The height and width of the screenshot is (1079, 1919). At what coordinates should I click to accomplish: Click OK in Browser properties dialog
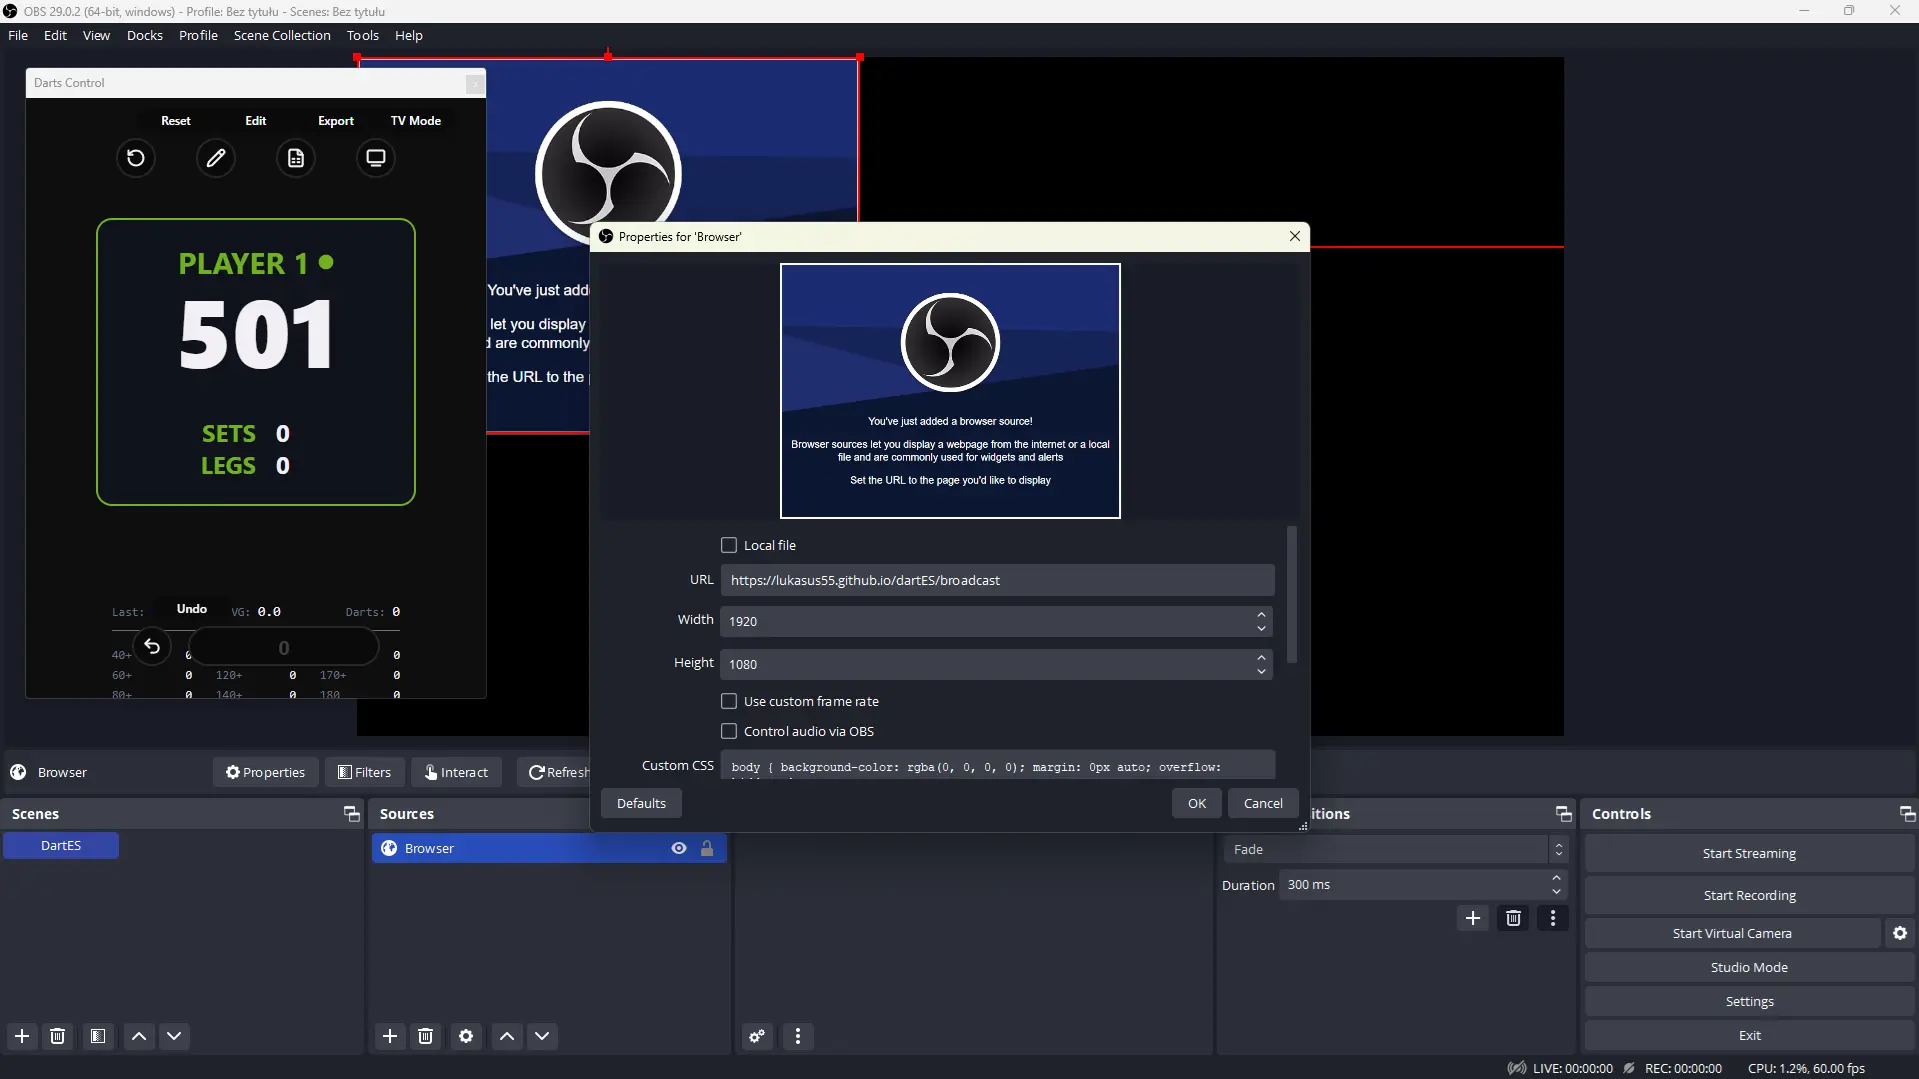[1196, 803]
